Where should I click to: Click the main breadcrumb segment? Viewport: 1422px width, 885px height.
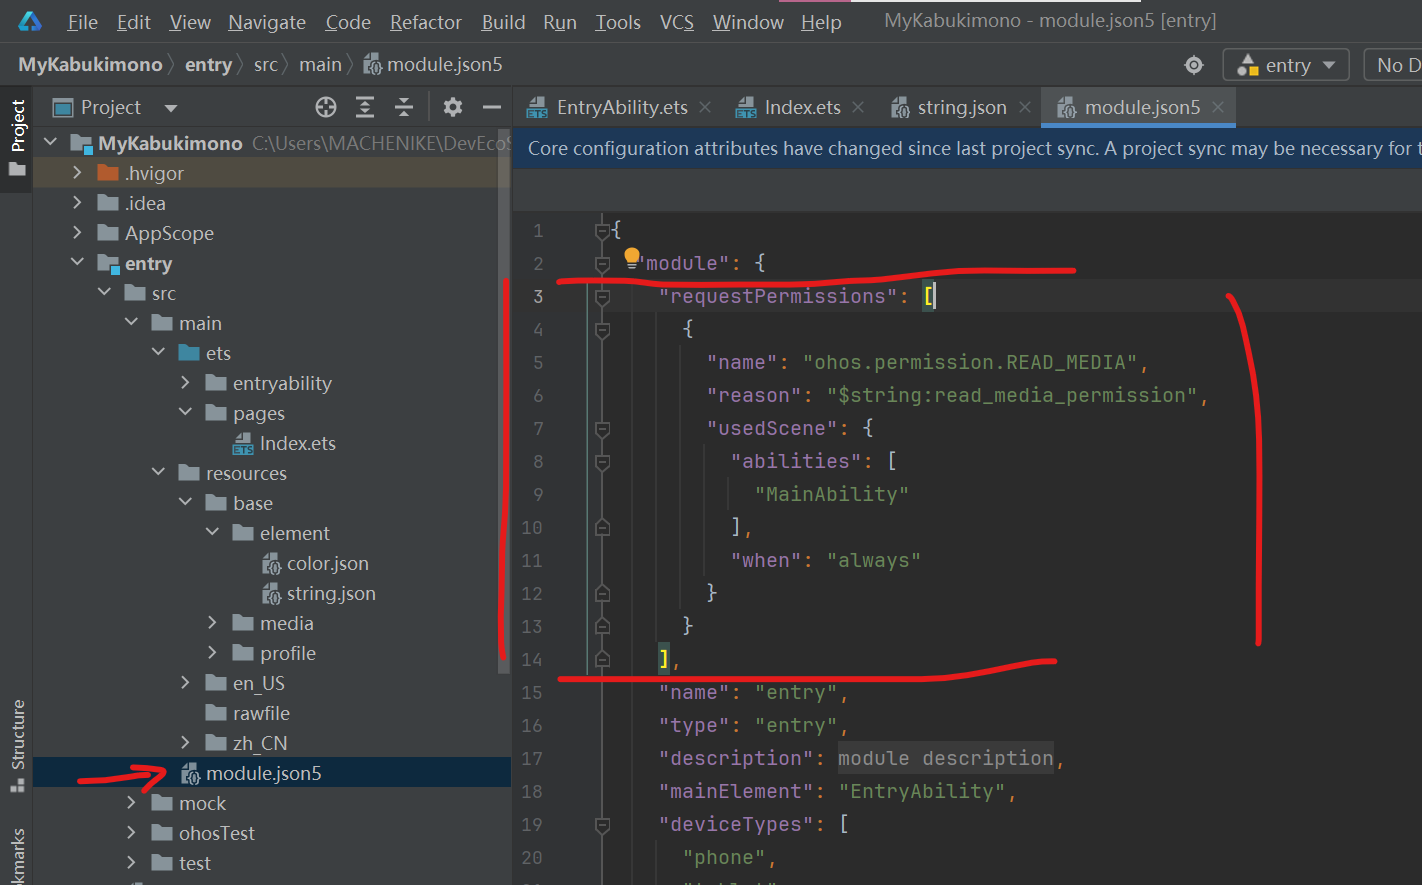[320, 65]
